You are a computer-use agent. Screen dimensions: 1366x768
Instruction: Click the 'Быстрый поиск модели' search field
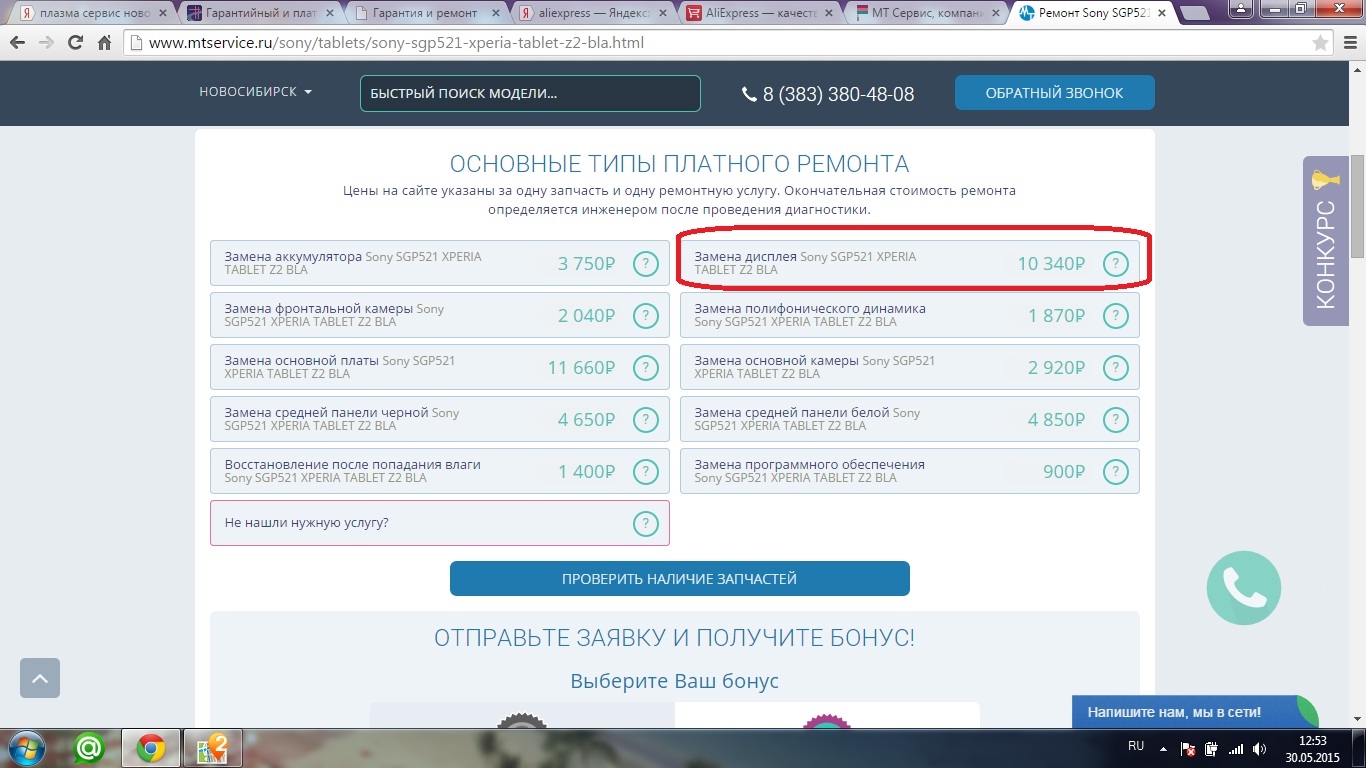click(530, 93)
